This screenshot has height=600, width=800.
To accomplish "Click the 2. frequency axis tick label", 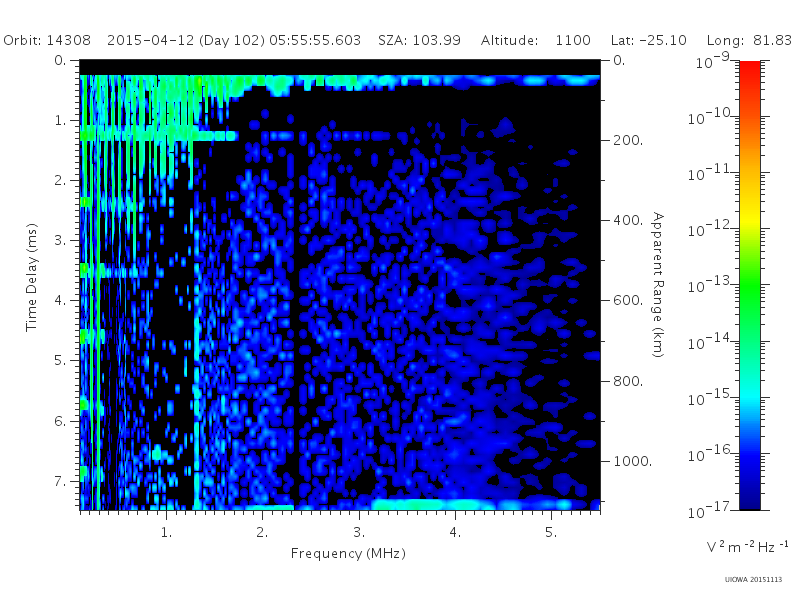I will pyautogui.click(x=262, y=532).
